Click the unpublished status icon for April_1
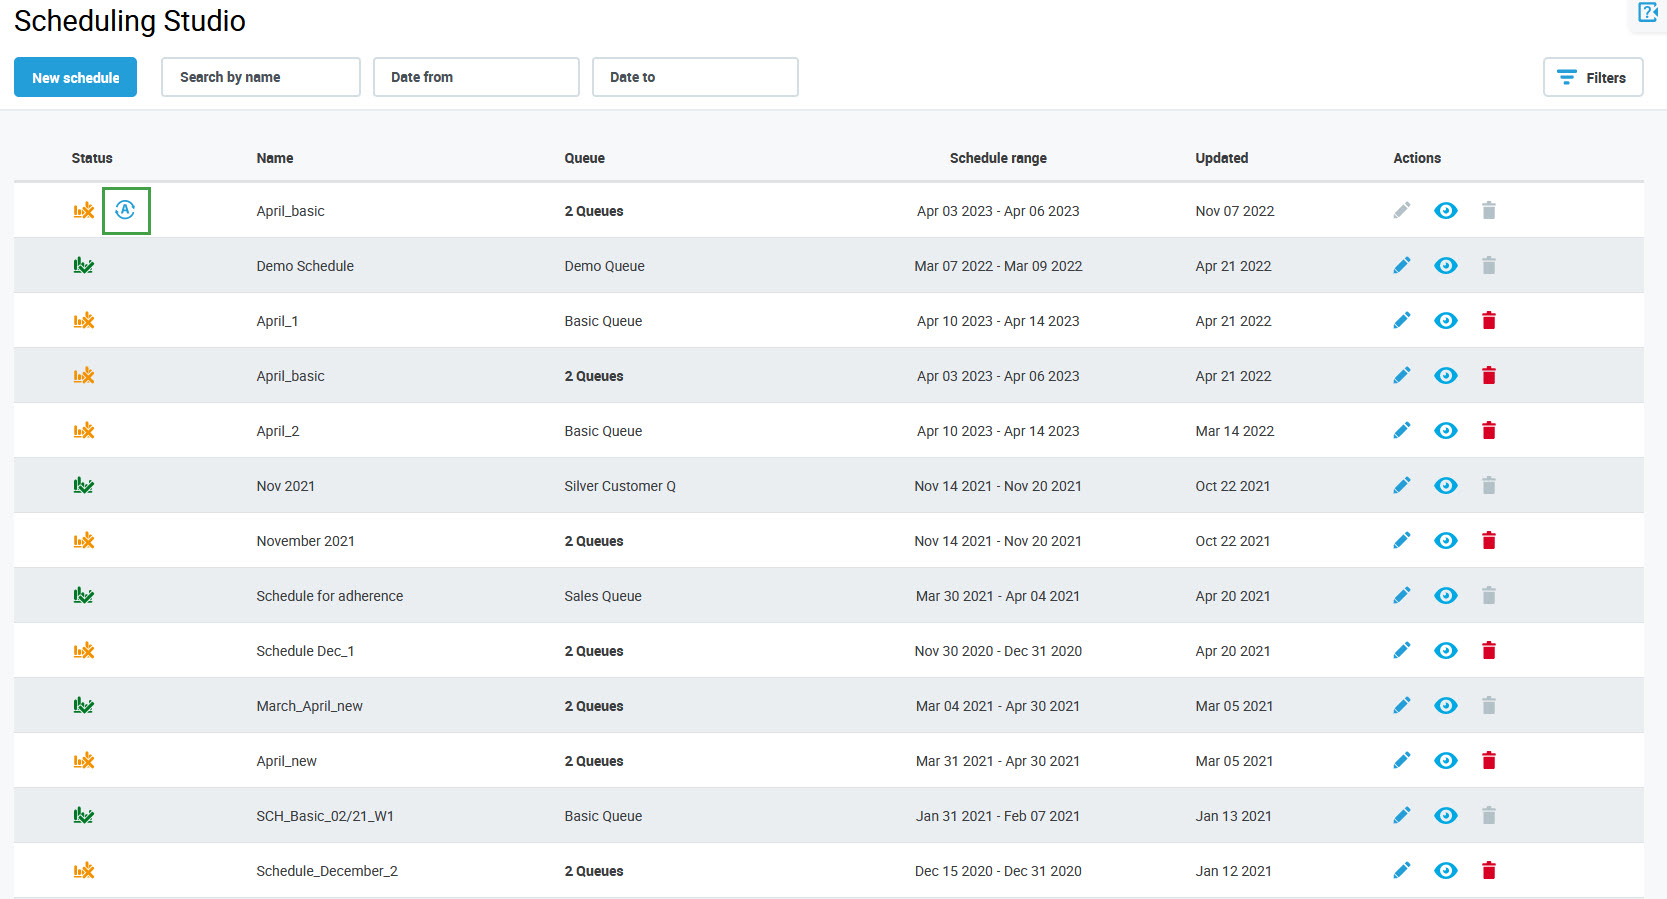Screen dimensions: 1667x899 (x=84, y=321)
